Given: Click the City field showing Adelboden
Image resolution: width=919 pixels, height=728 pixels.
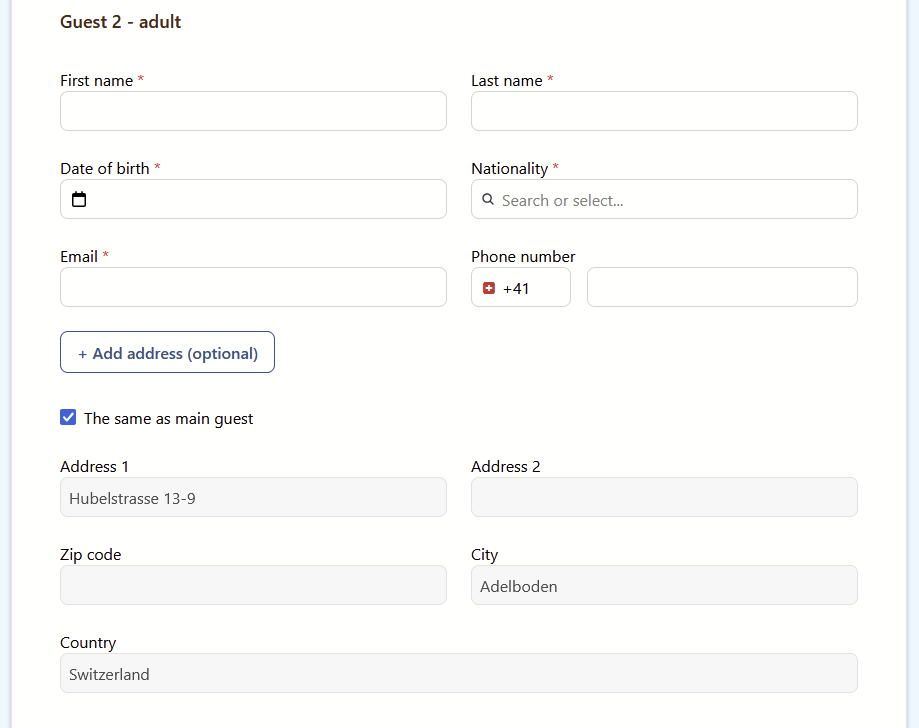Looking at the screenshot, I should [664, 585].
